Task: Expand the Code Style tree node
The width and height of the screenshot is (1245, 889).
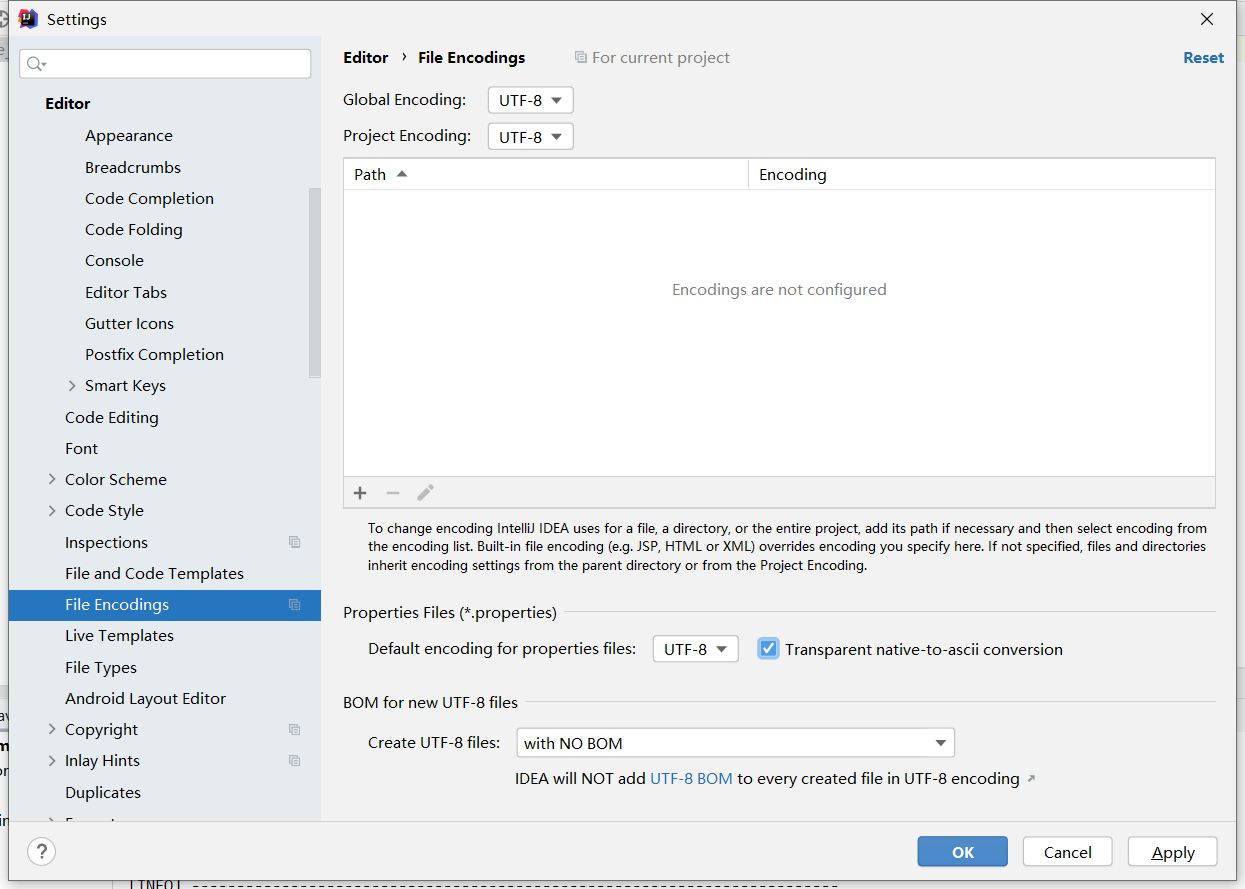Action: [52, 510]
